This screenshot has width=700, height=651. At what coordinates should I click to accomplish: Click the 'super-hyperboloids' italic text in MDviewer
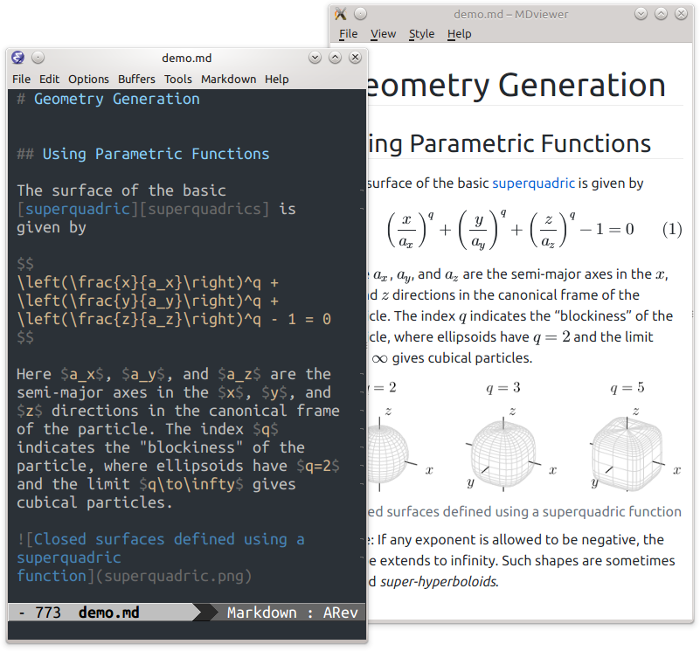coord(439,582)
